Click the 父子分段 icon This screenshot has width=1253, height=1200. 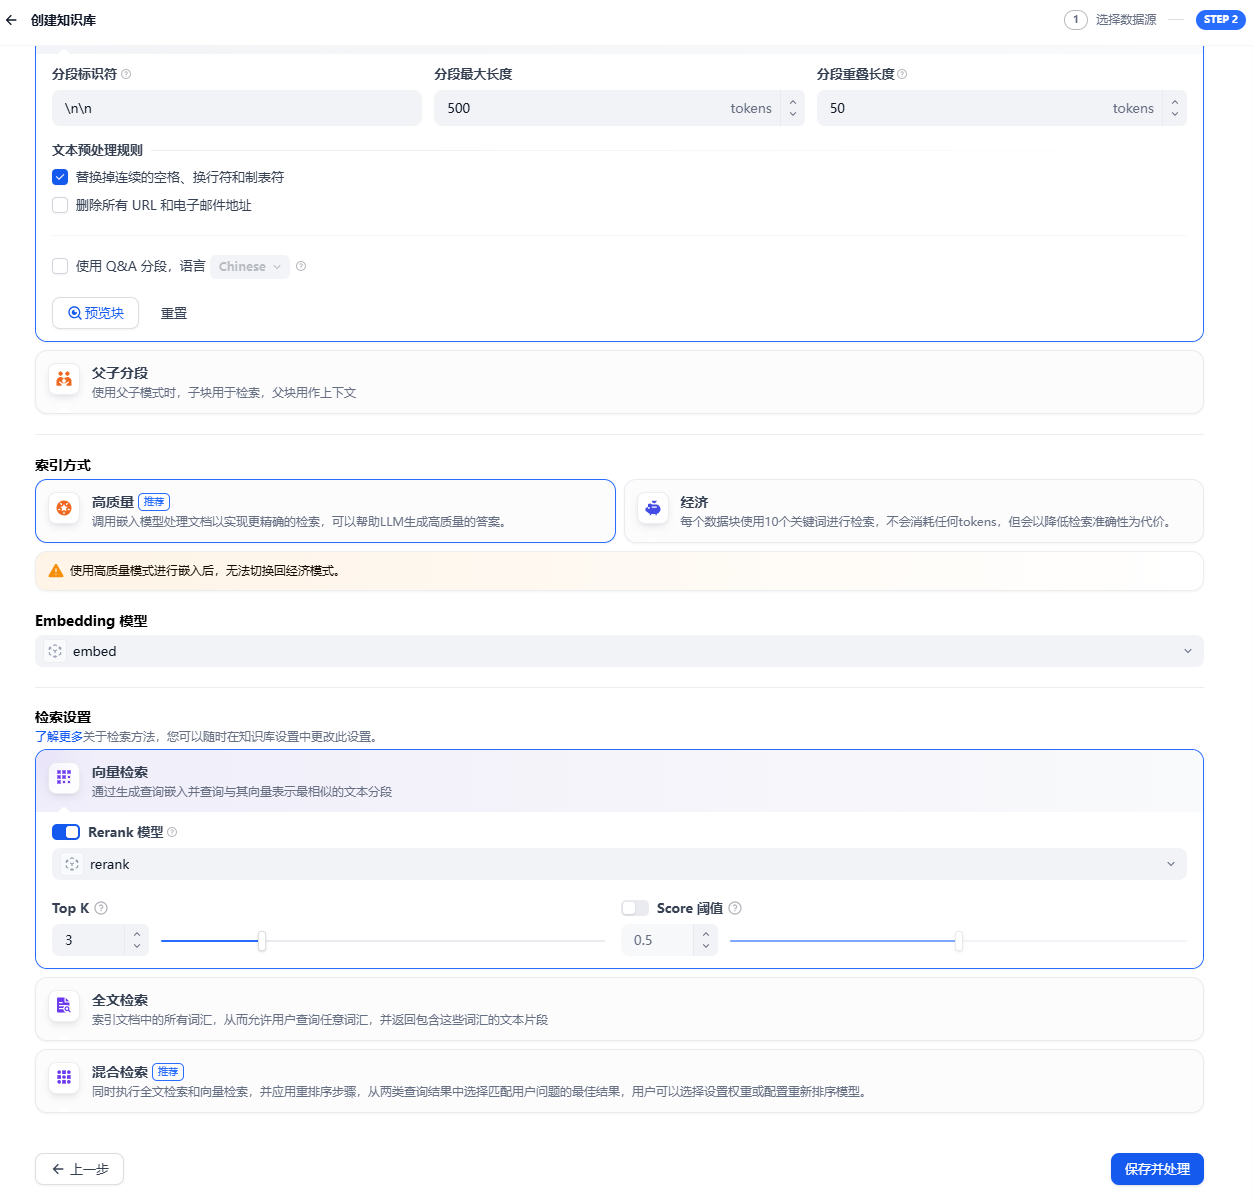(64, 379)
